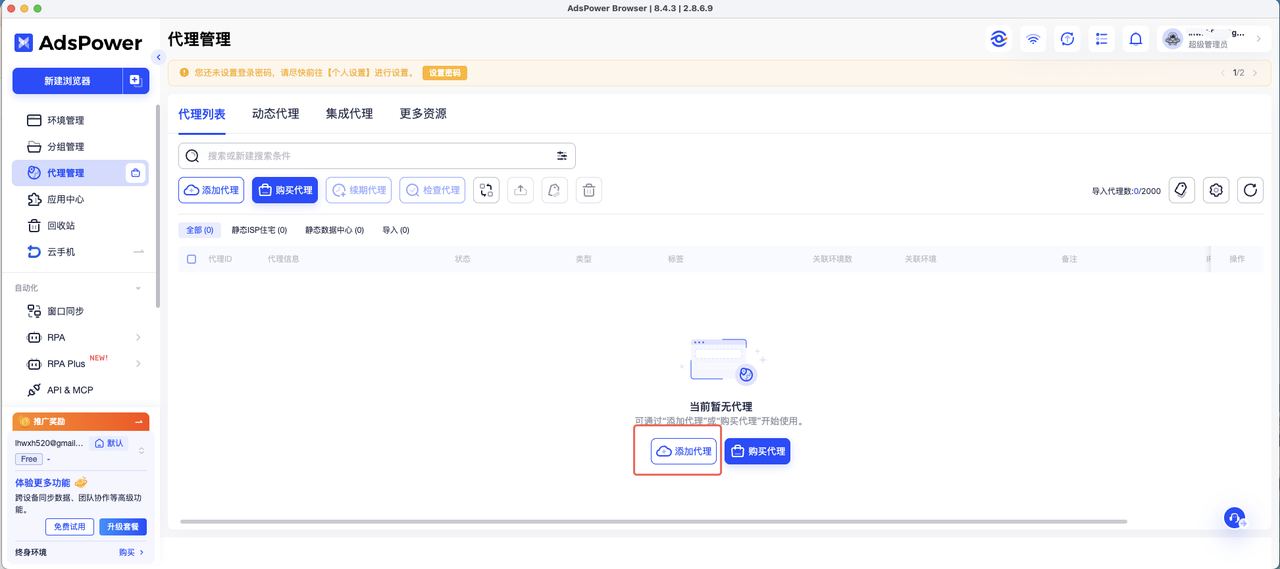1280x569 pixels.
Task: Click the Wi-Fi network icon in the top bar
Action: click(1033, 39)
